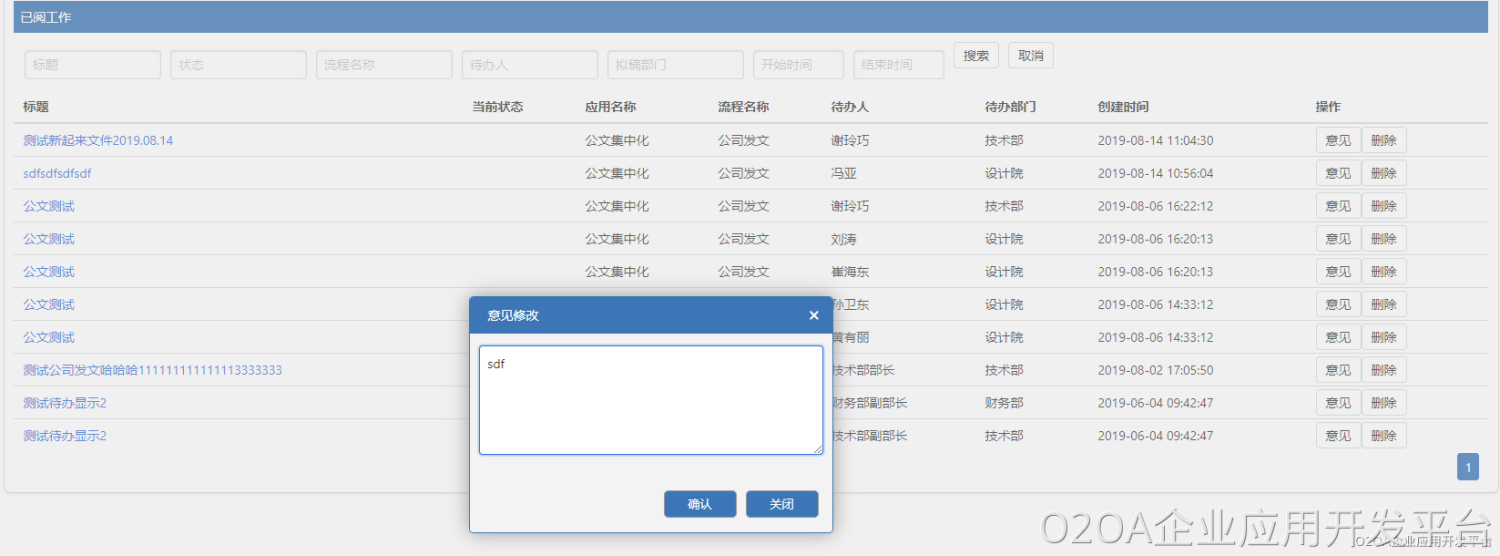Click the 取消 button in filter bar

tap(1030, 56)
